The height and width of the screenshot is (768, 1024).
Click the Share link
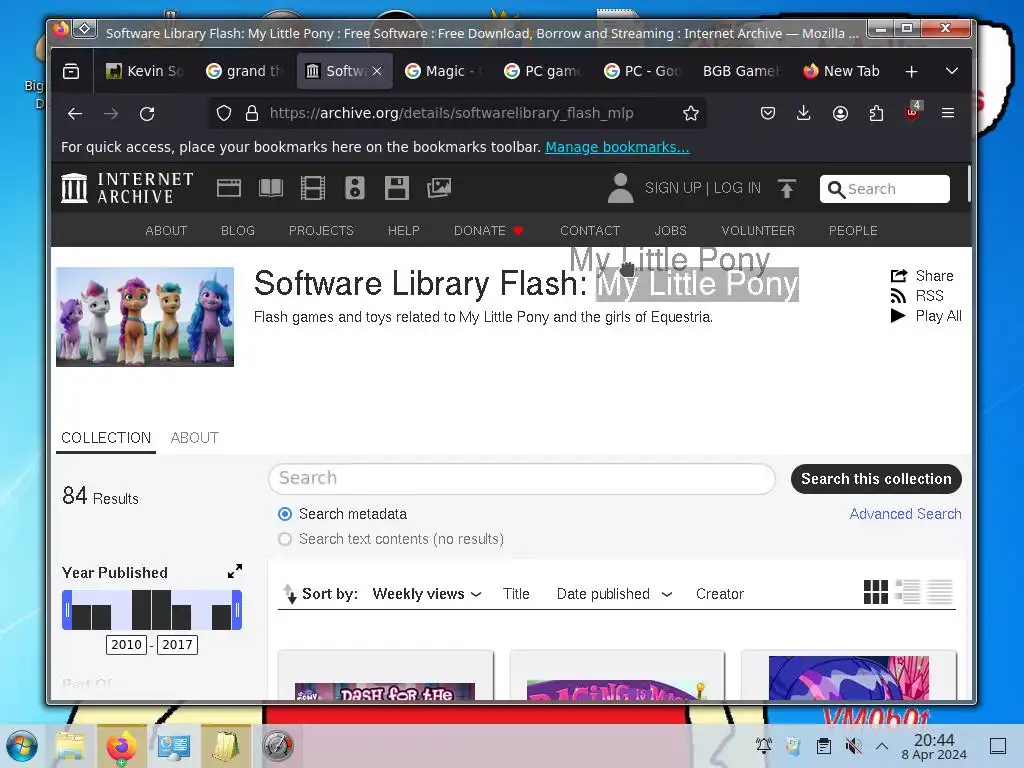922,276
